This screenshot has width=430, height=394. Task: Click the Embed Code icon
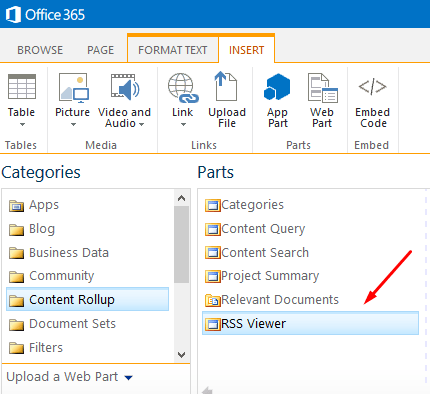pos(372,87)
